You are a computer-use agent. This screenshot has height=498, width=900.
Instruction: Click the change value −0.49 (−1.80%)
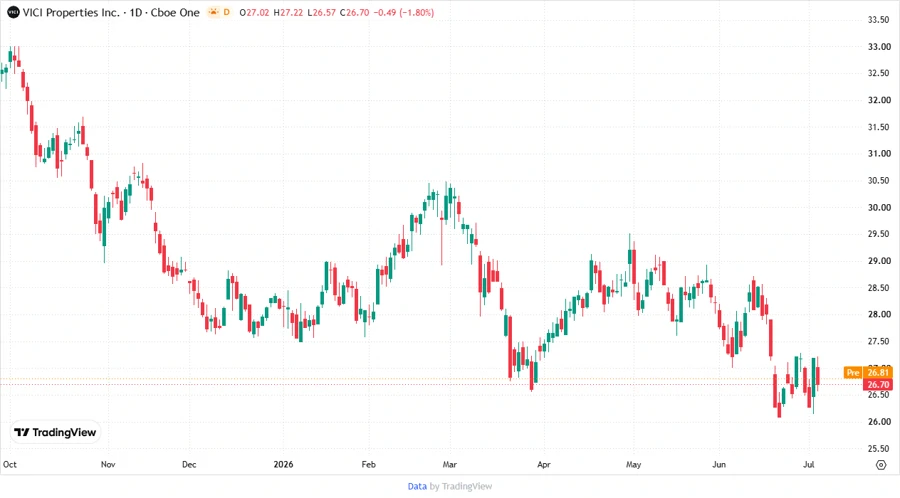pos(404,13)
